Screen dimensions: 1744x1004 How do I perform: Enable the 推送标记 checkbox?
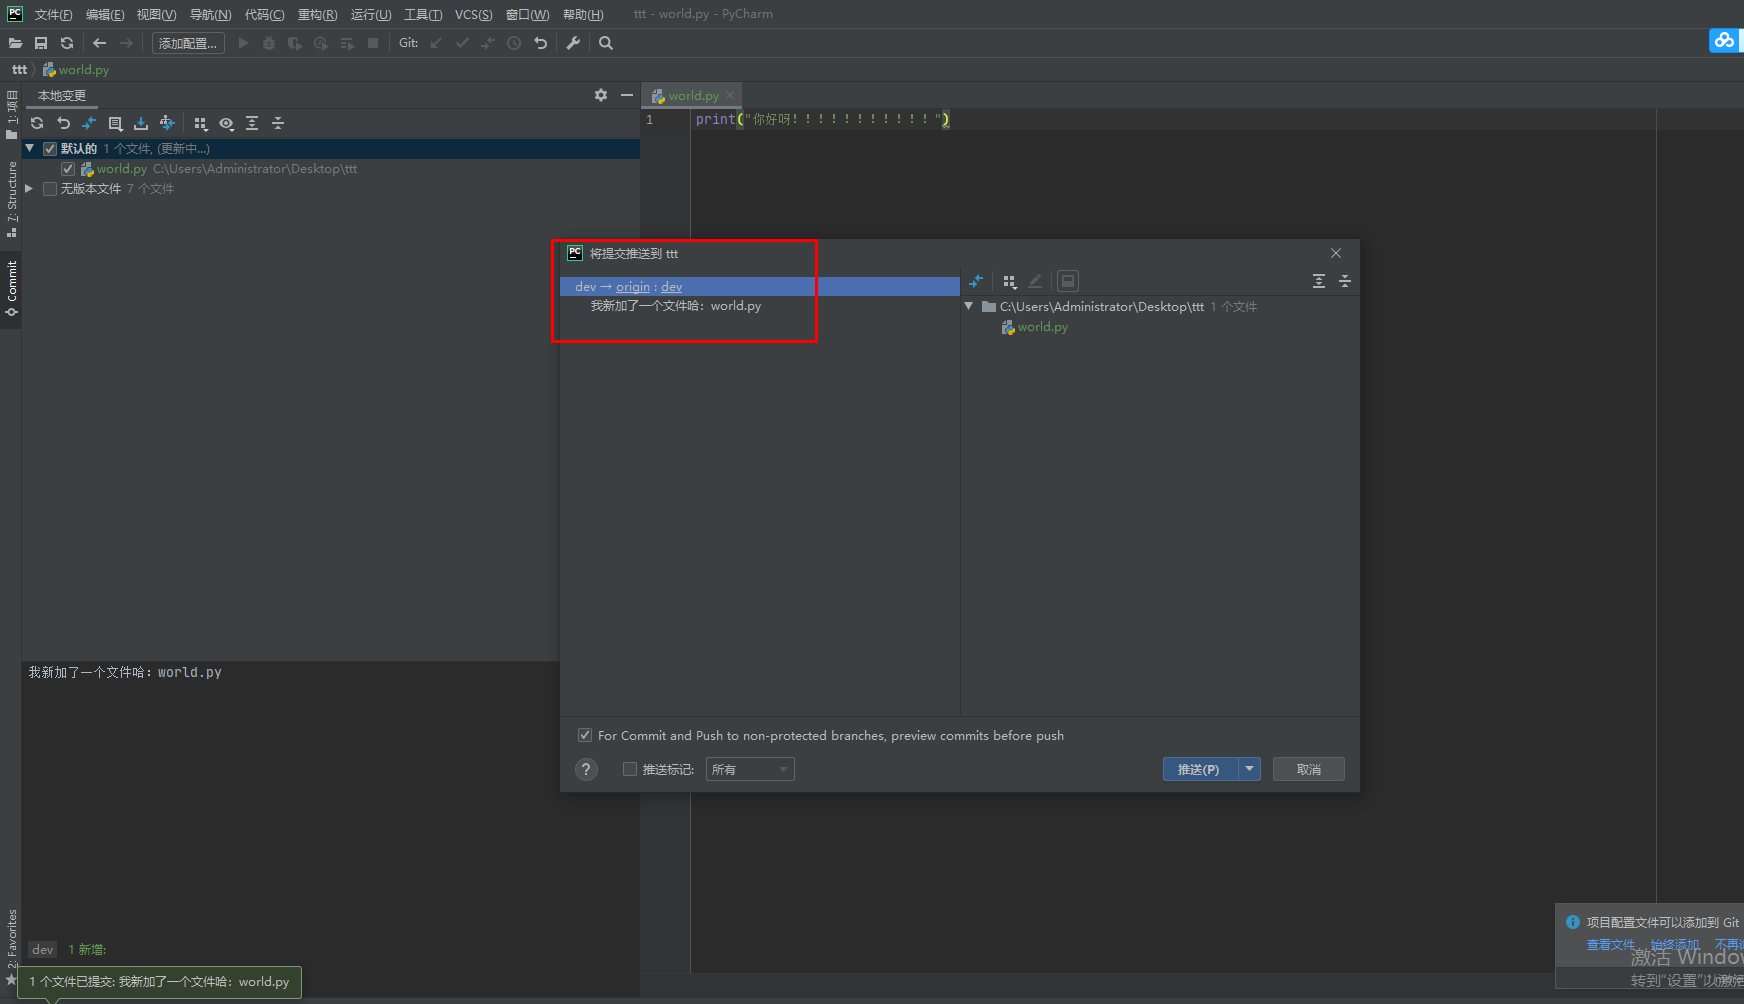coord(630,769)
